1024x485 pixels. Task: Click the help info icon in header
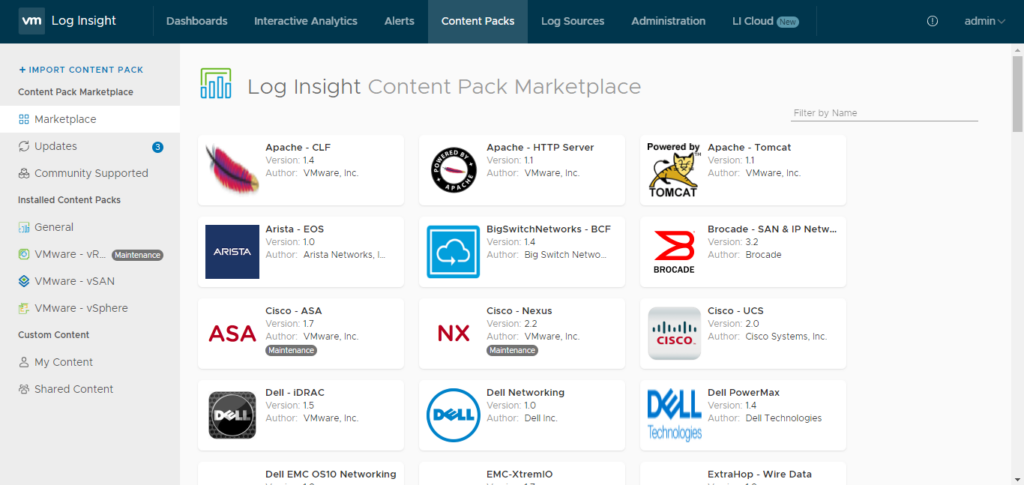(x=932, y=21)
